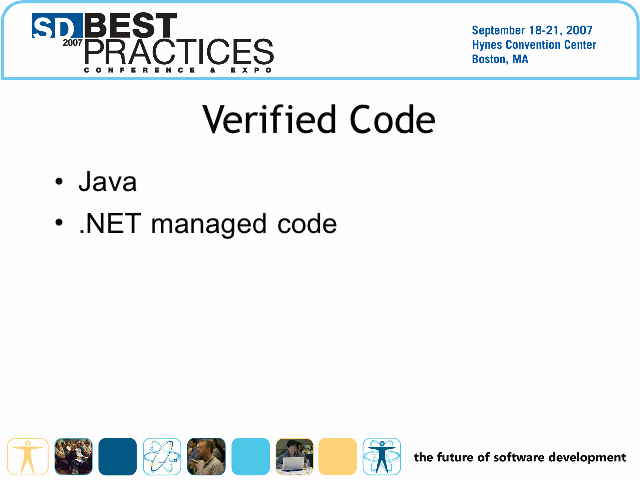Click the light blue square tile

click(x=250, y=456)
